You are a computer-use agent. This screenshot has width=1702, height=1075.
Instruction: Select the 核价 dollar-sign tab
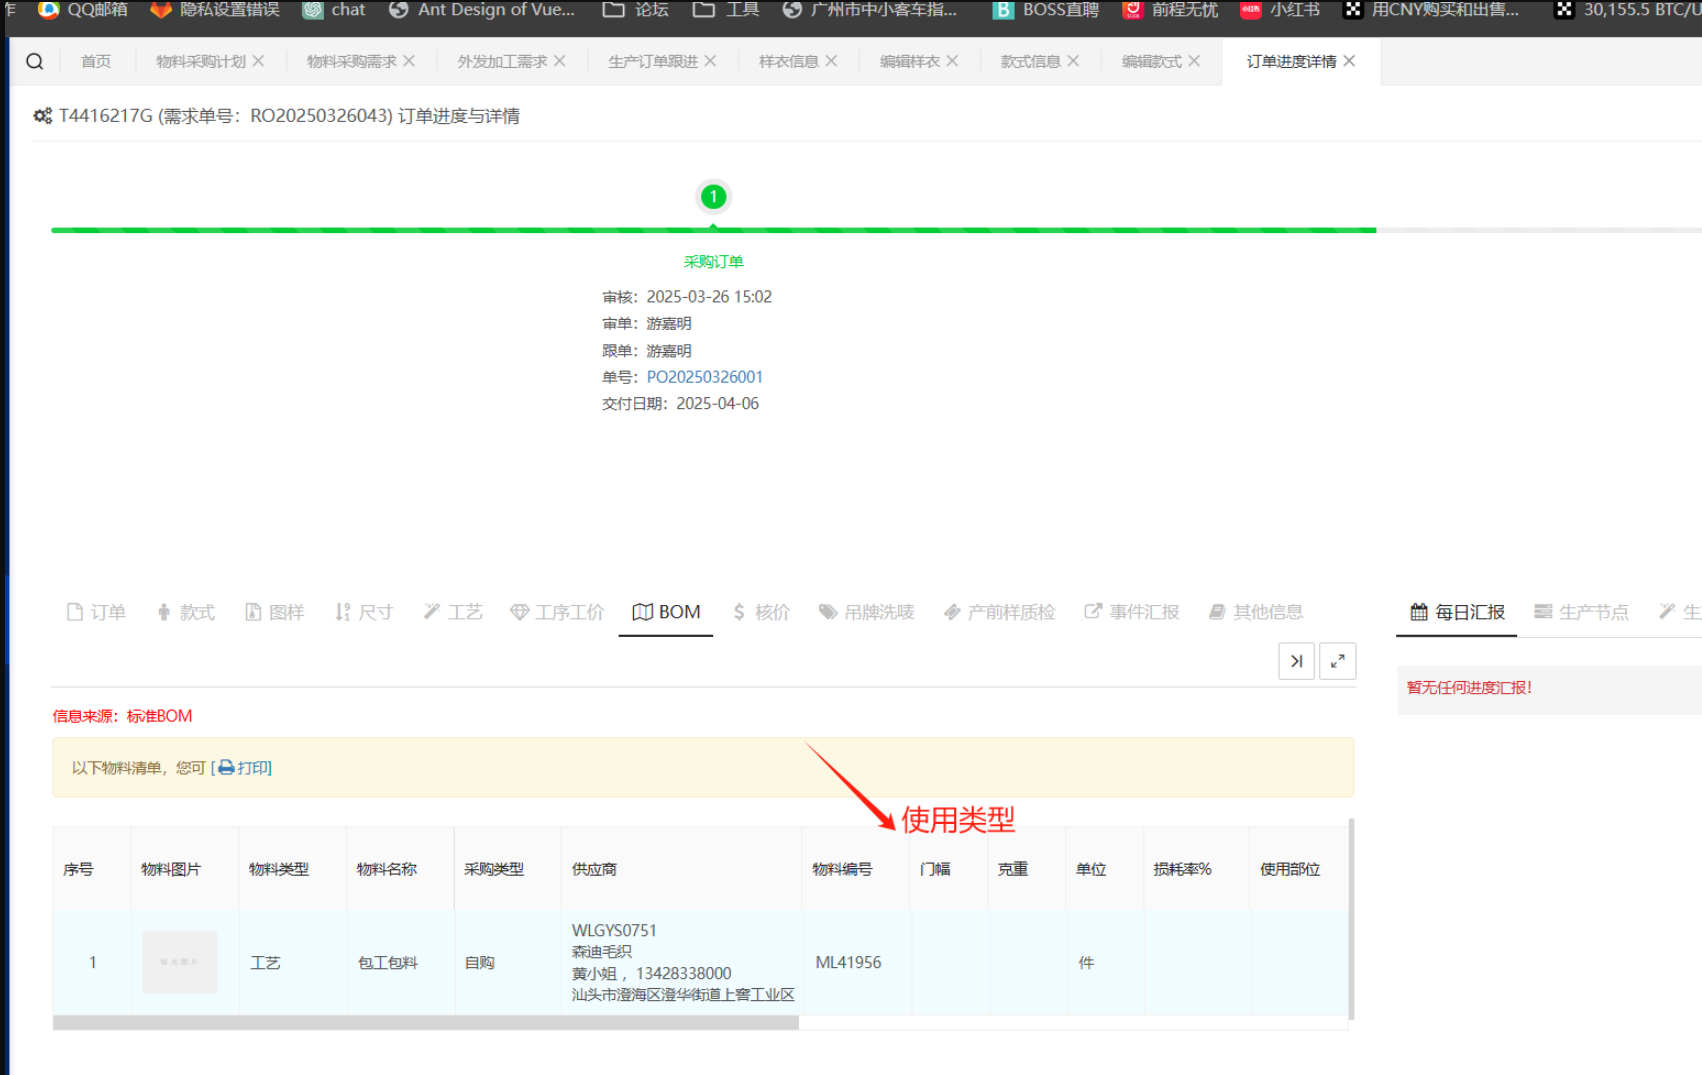coord(761,612)
